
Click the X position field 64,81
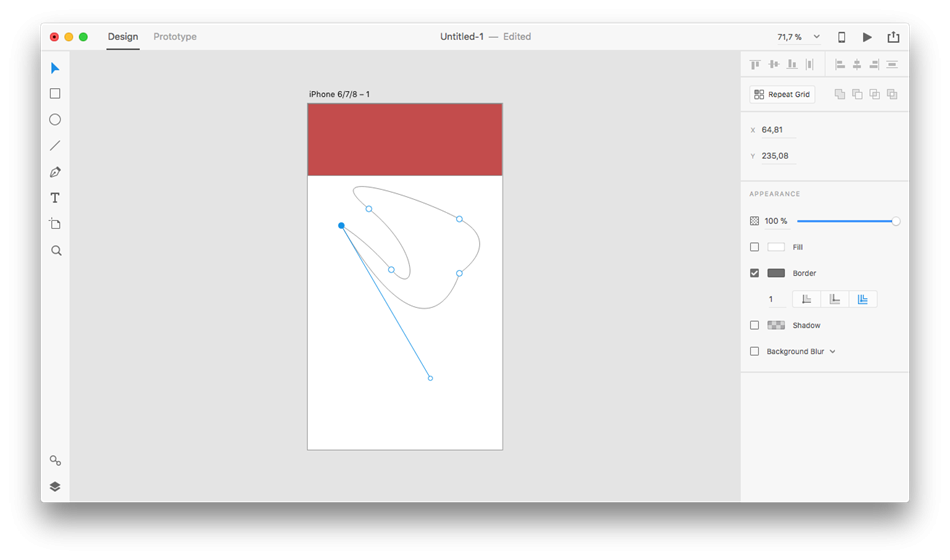pyautogui.click(x=778, y=130)
